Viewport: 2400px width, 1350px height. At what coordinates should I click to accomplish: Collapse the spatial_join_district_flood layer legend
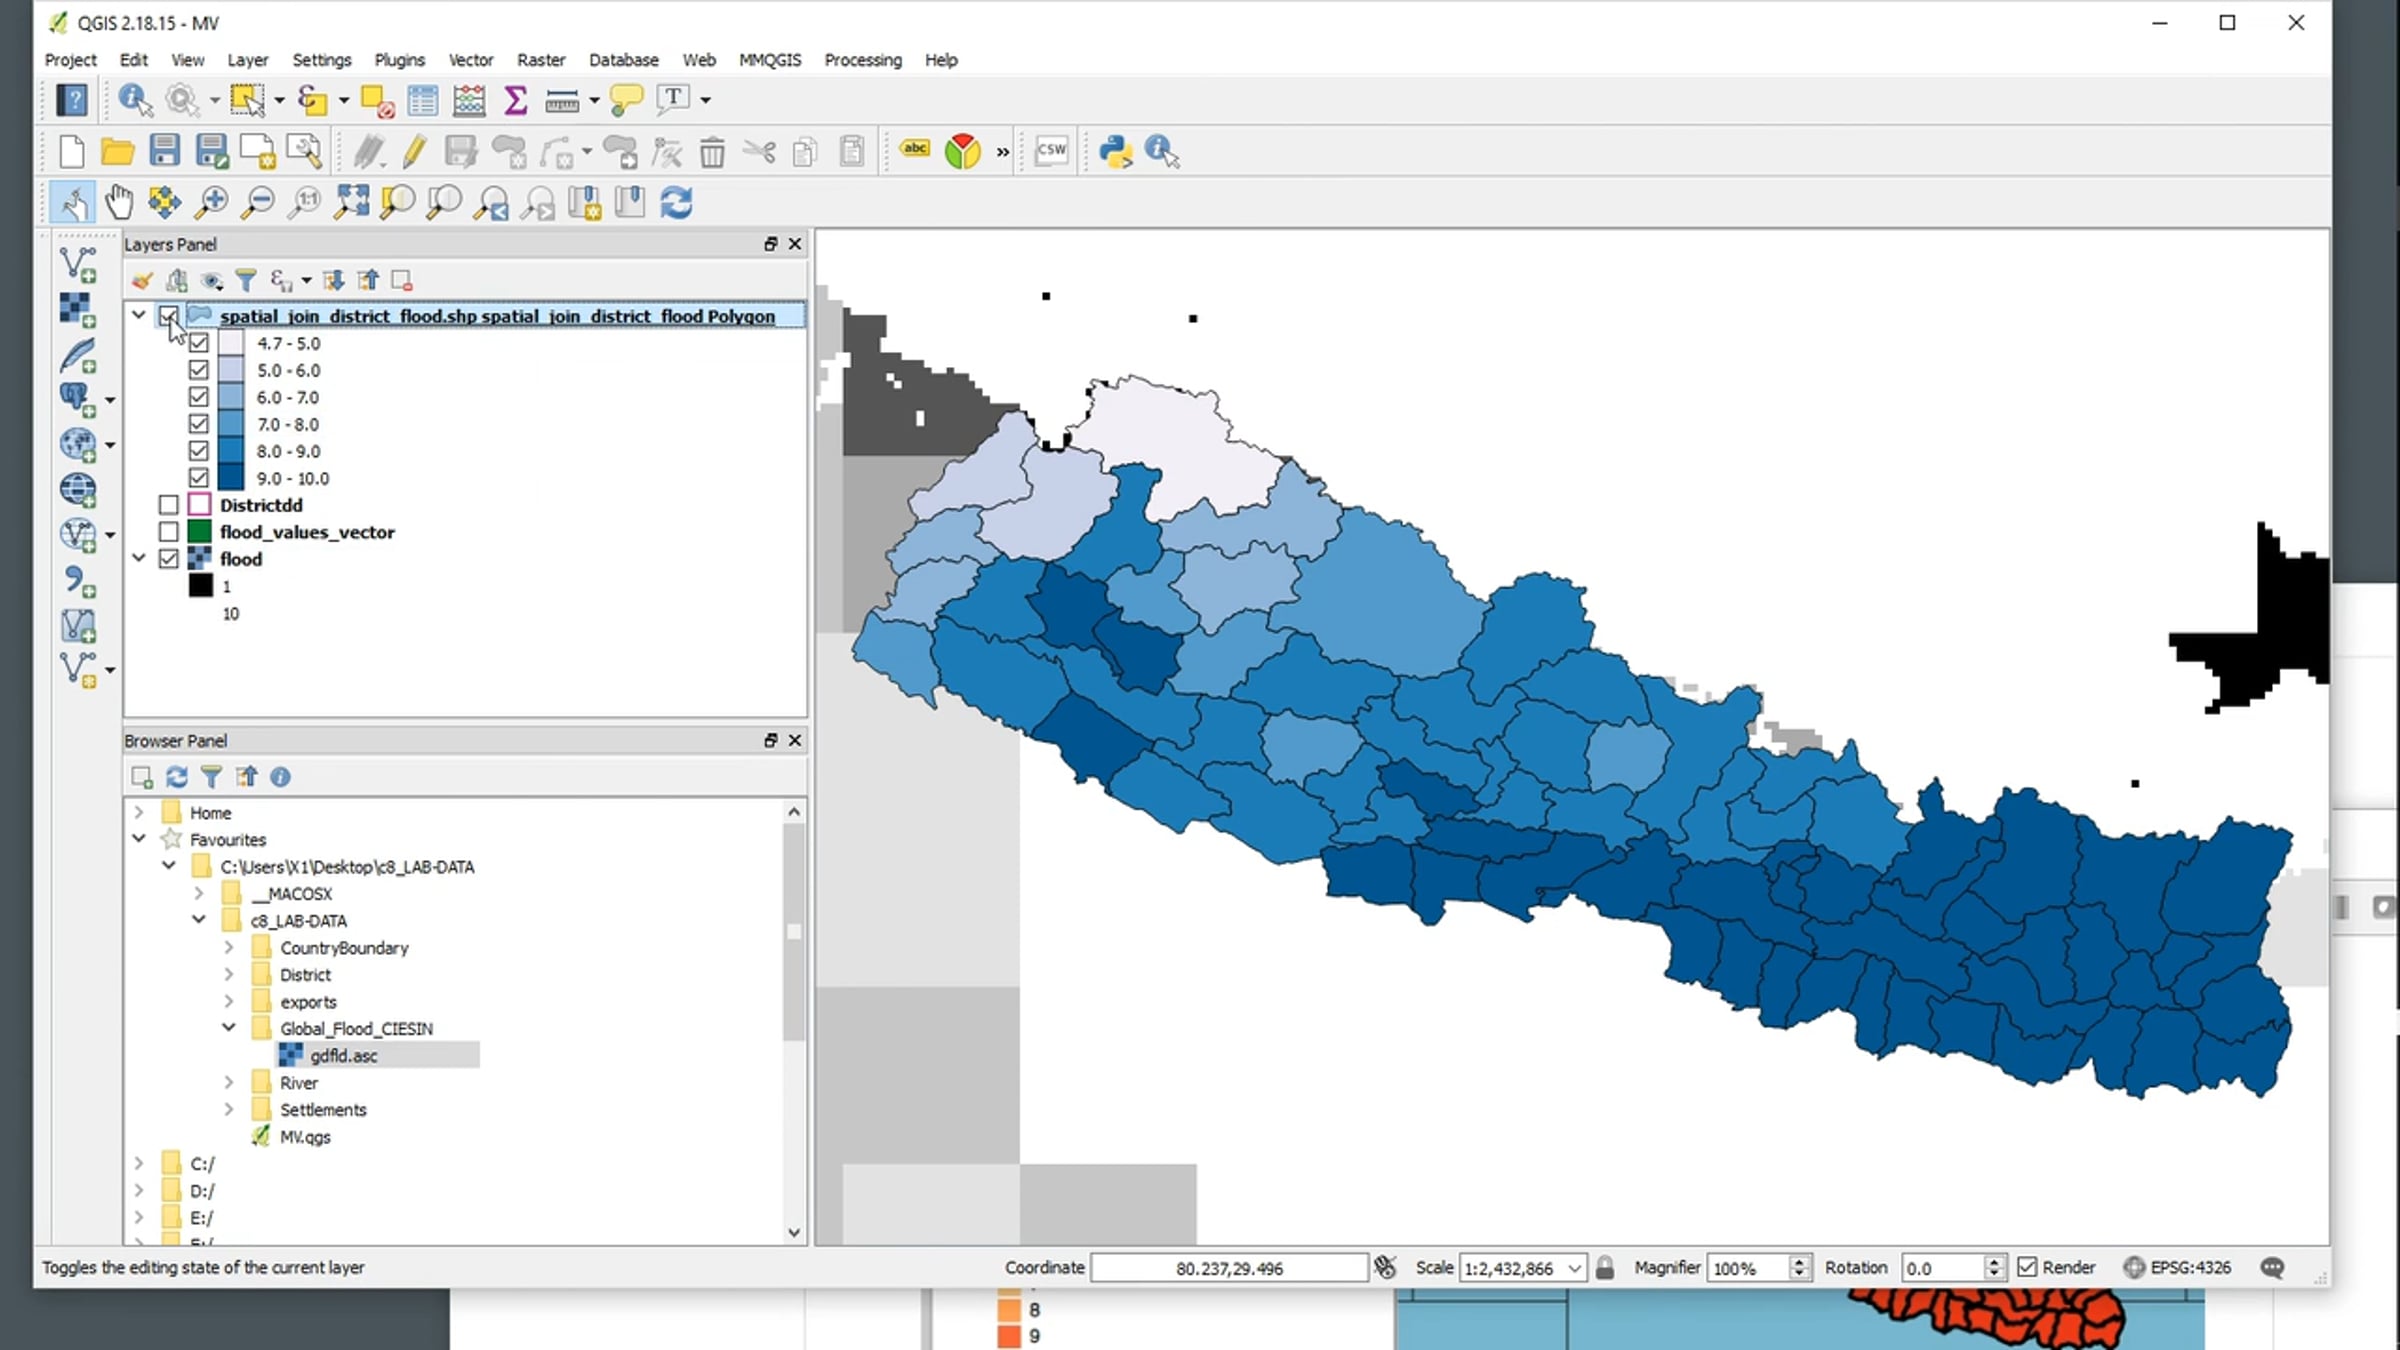click(139, 315)
